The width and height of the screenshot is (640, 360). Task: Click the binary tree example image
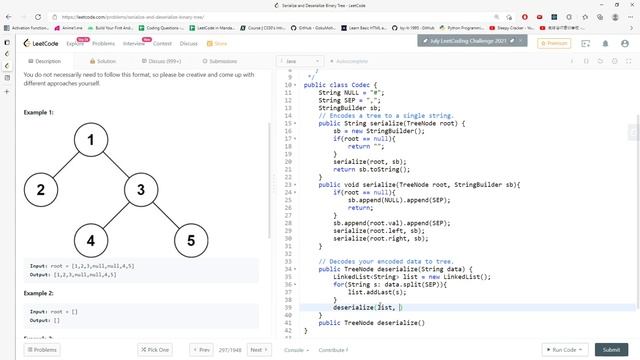coord(116,190)
